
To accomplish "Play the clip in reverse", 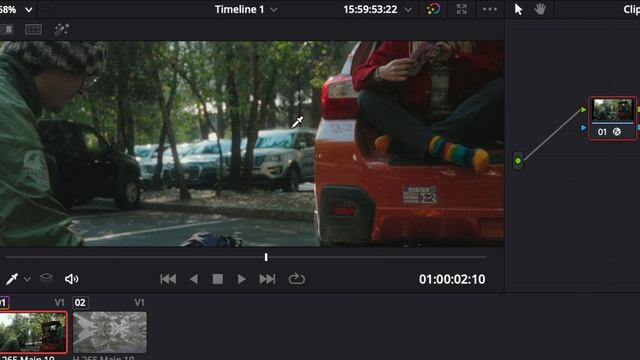I will click(194, 279).
